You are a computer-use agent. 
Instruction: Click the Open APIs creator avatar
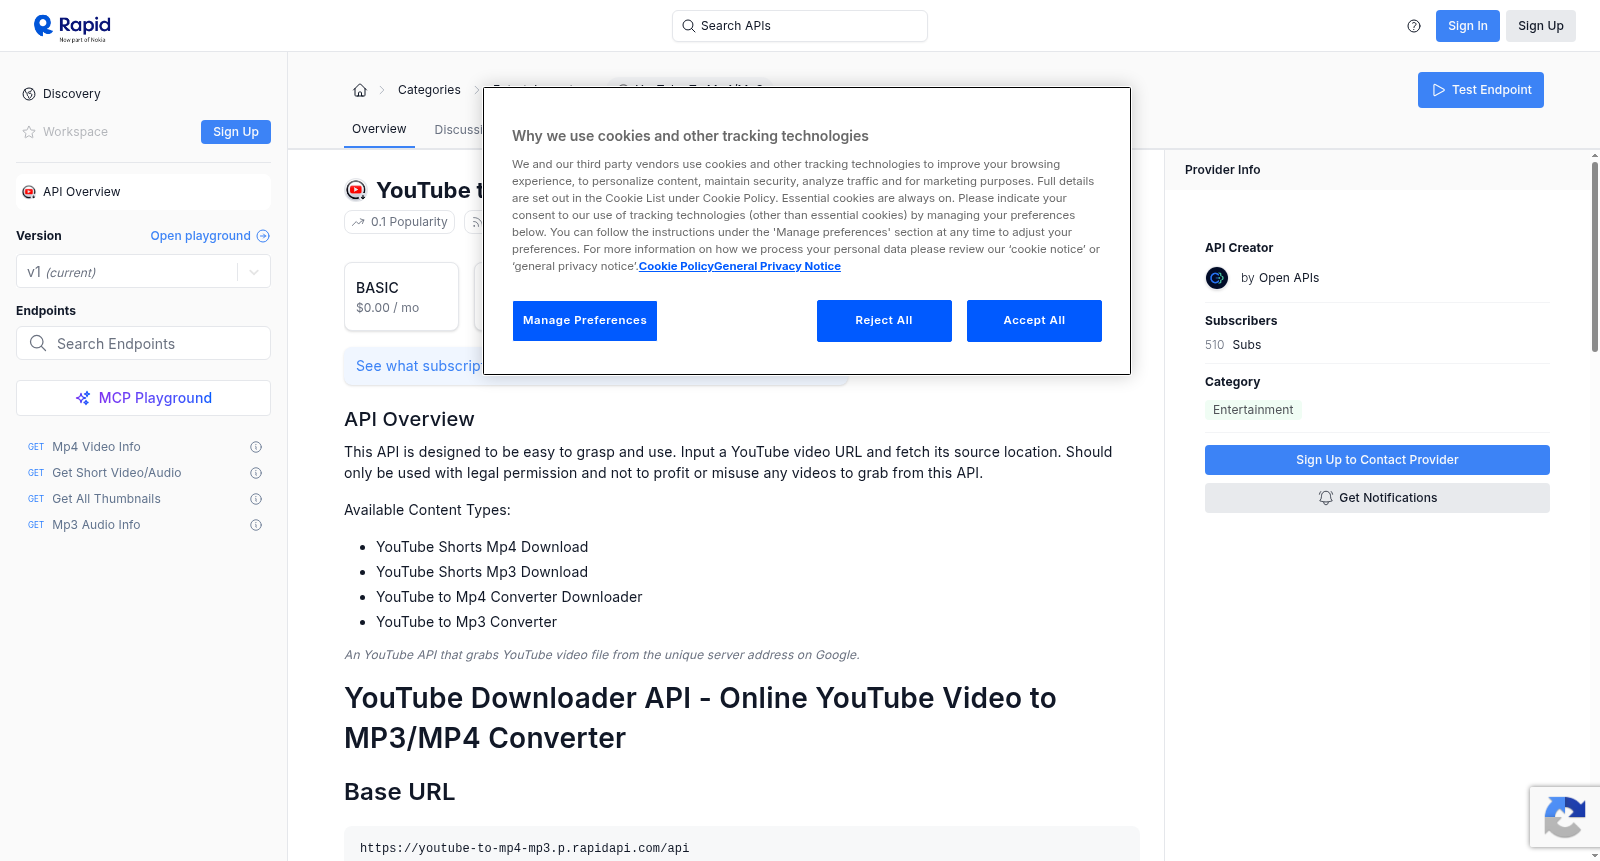click(x=1217, y=278)
